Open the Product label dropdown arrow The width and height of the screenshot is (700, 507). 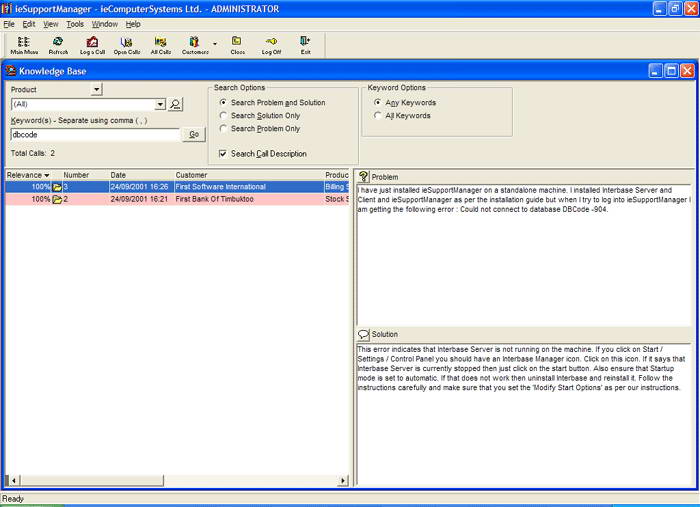pos(96,89)
